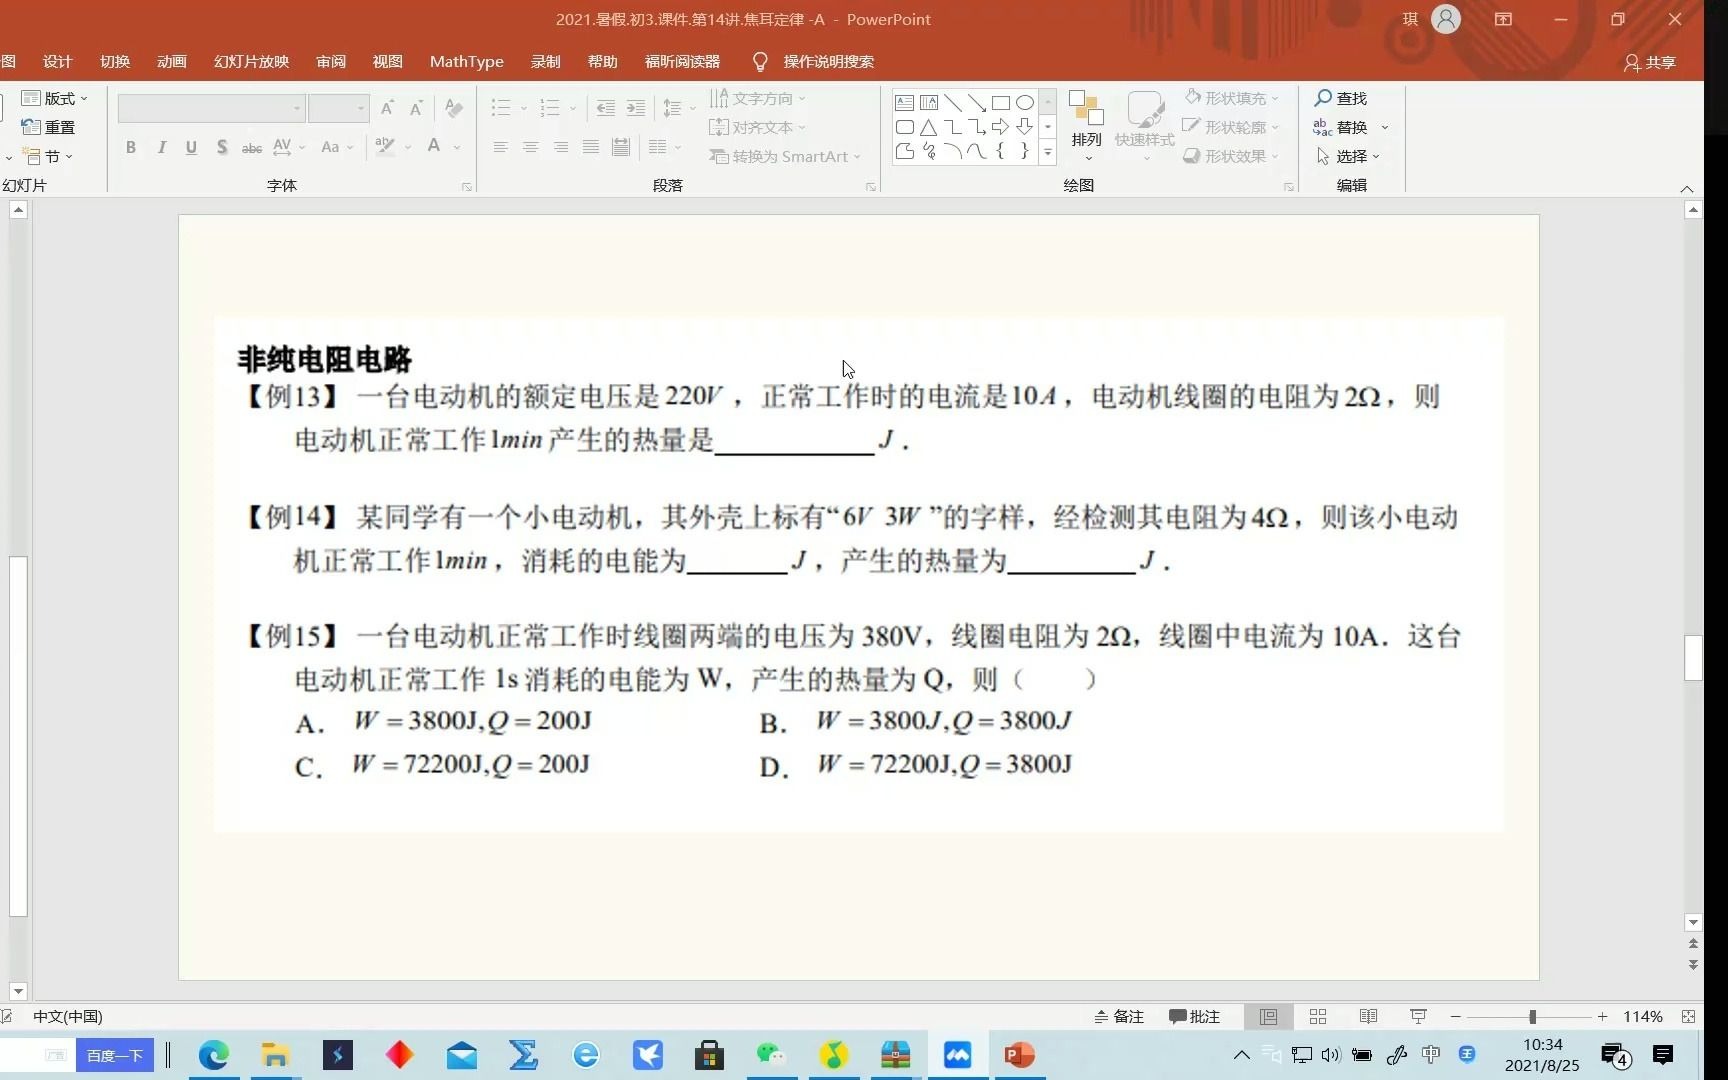Click numbered list icon

[550, 108]
